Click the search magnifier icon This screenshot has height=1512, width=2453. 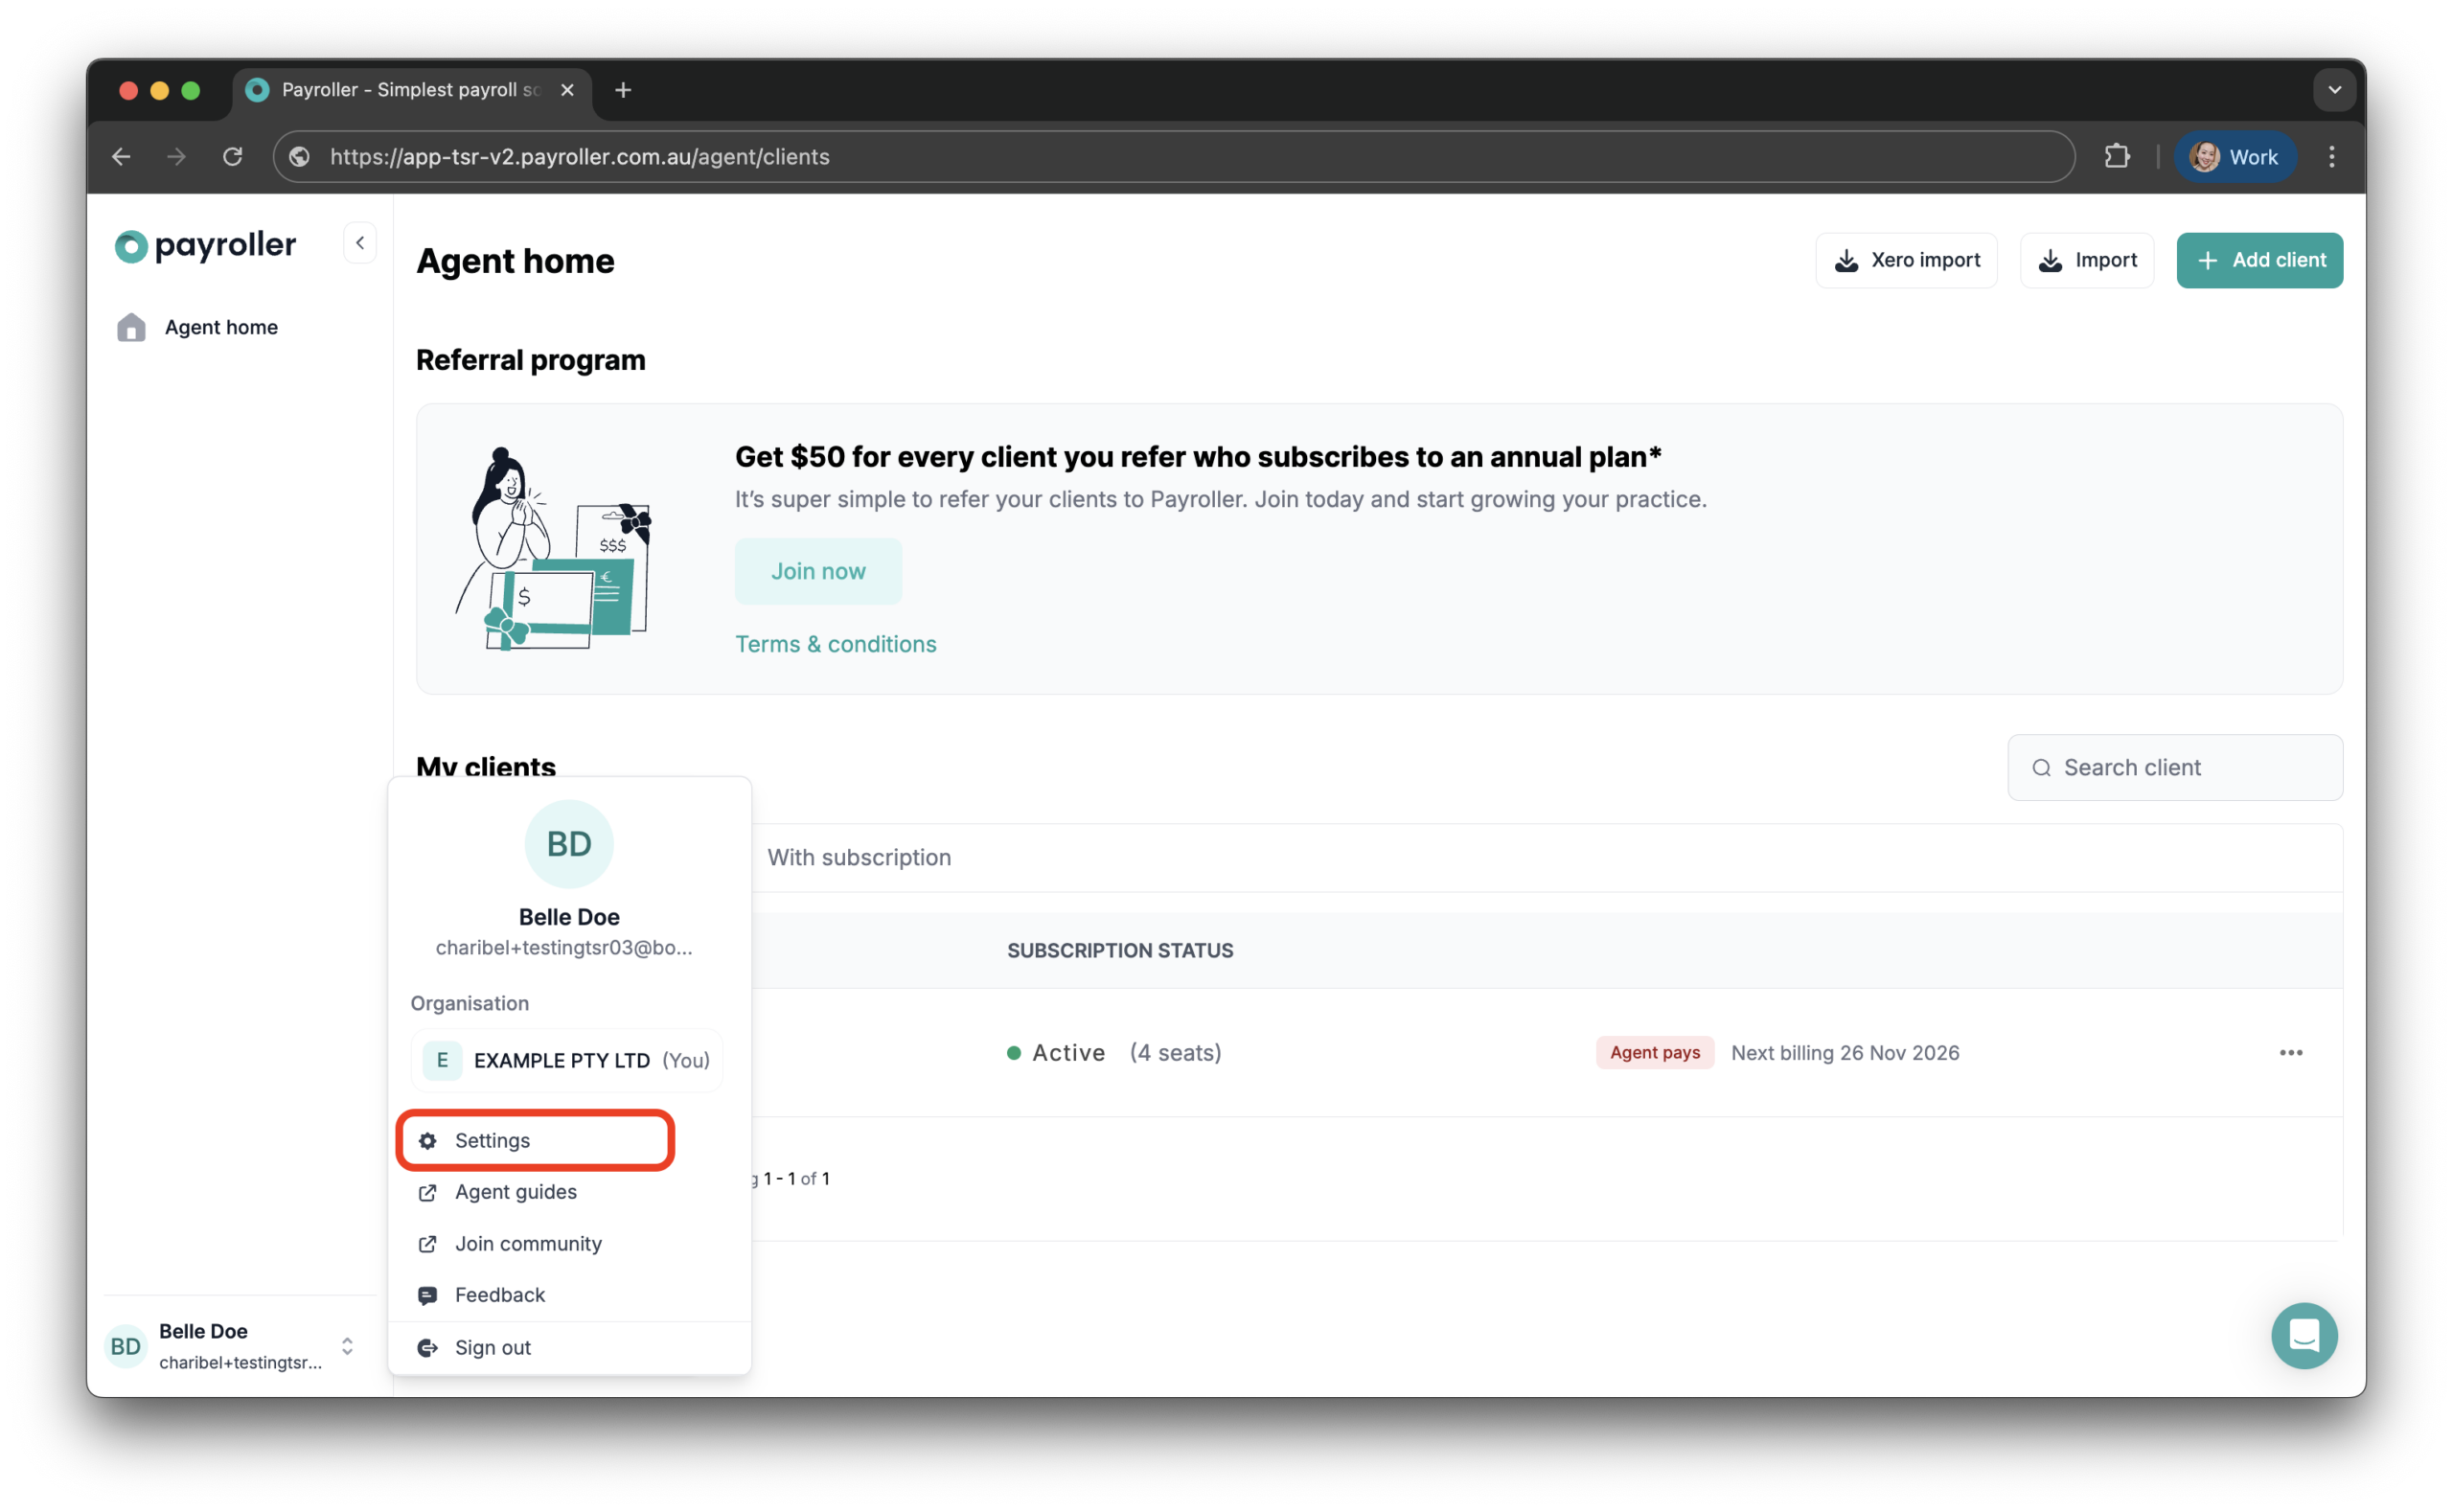[2041, 767]
